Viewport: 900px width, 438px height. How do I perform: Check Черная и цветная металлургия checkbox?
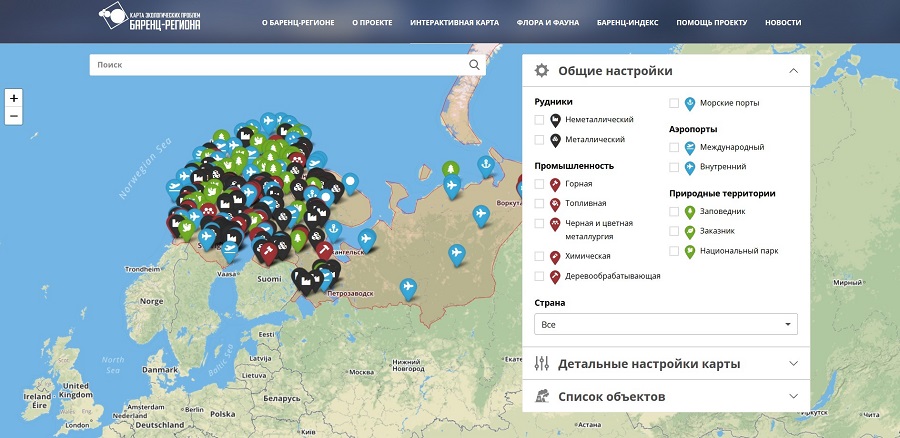pos(539,223)
